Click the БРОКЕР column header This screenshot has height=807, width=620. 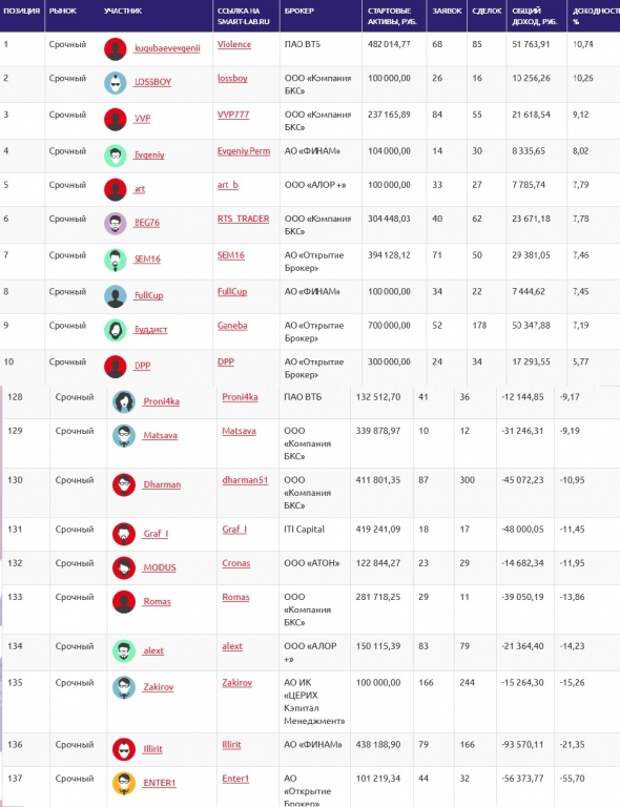point(297,9)
